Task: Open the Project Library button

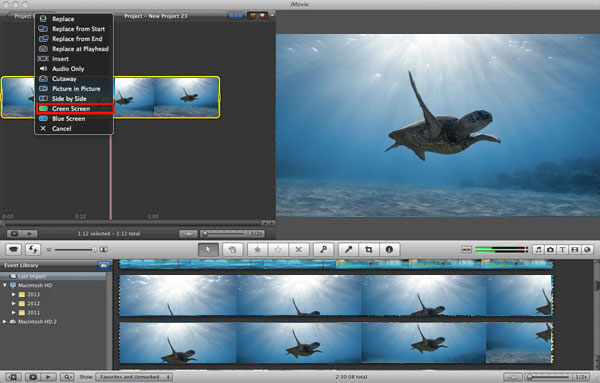Action: point(22,16)
